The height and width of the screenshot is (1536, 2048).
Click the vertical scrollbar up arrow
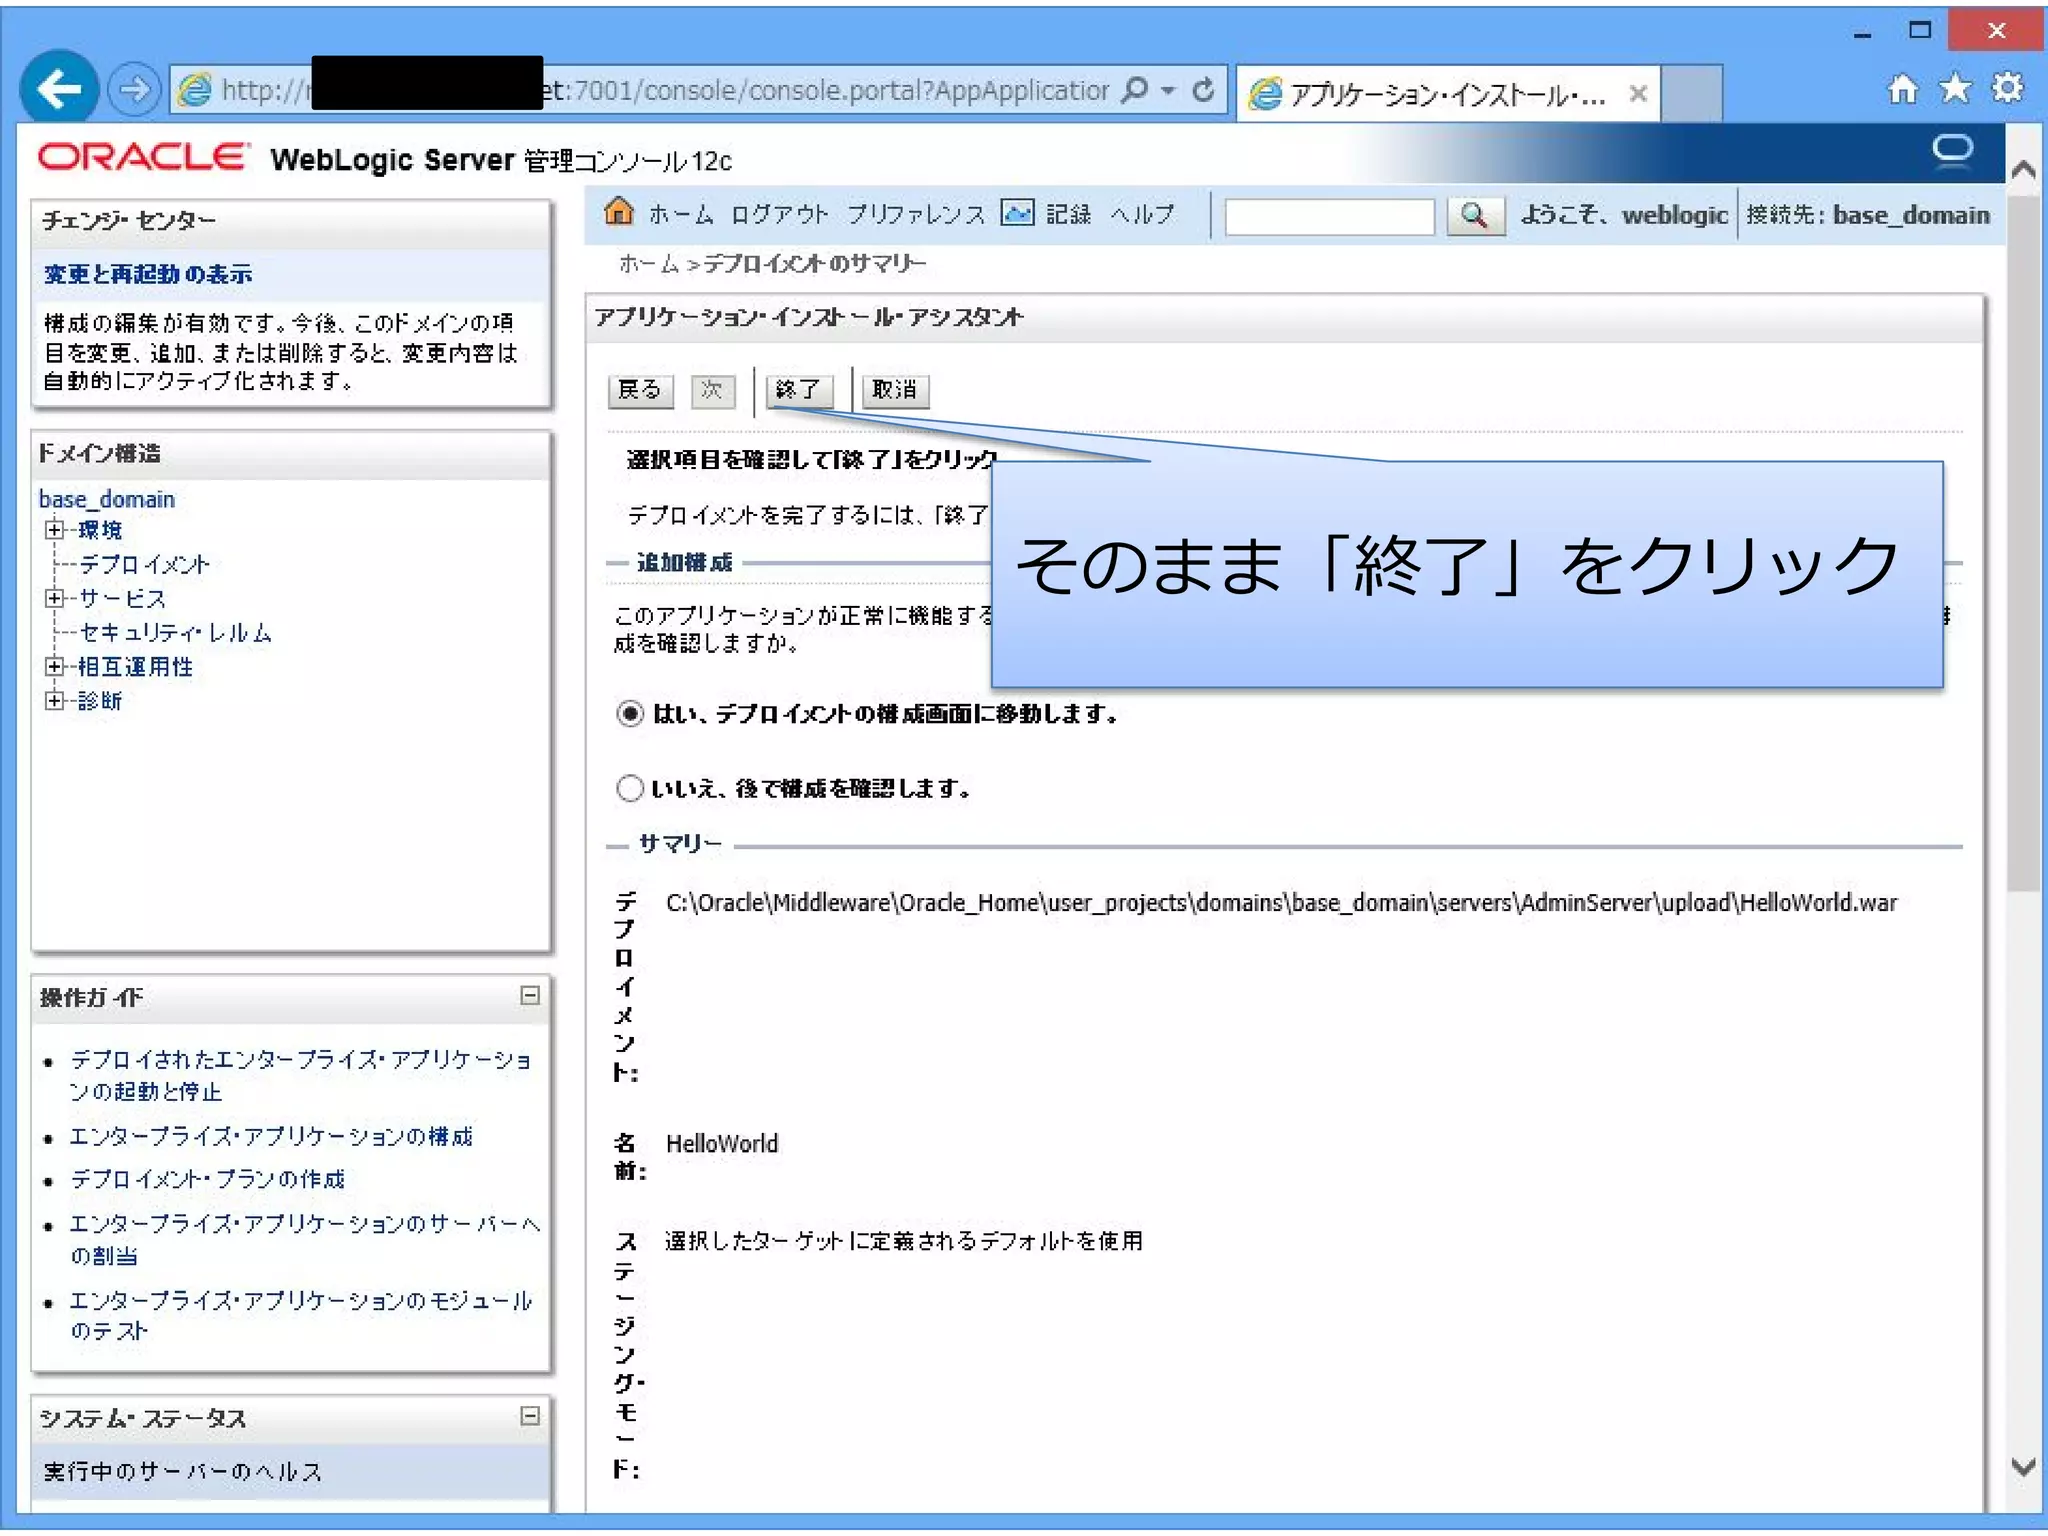point(2024,169)
